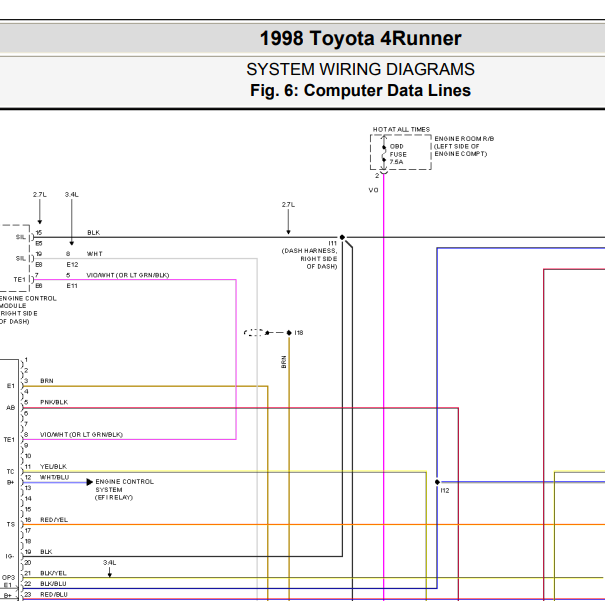Click the 'I11' splice label
605x601 pixels.
pos(333,243)
